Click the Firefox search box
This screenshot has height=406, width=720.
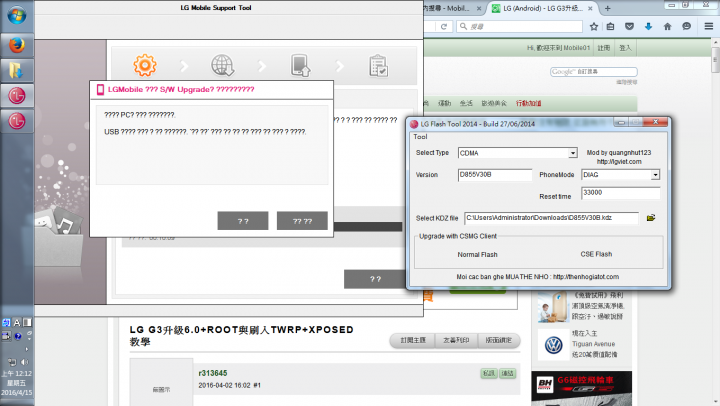pos(520,27)
